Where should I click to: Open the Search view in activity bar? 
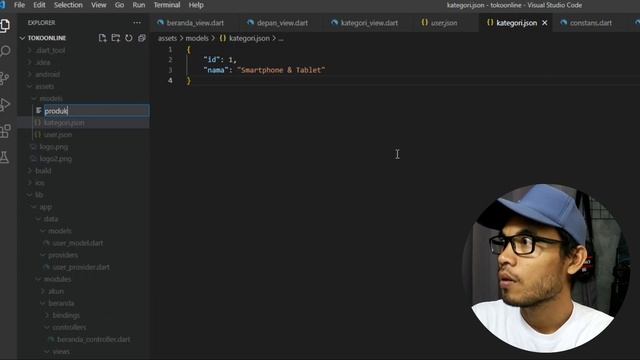pos(5,51)
